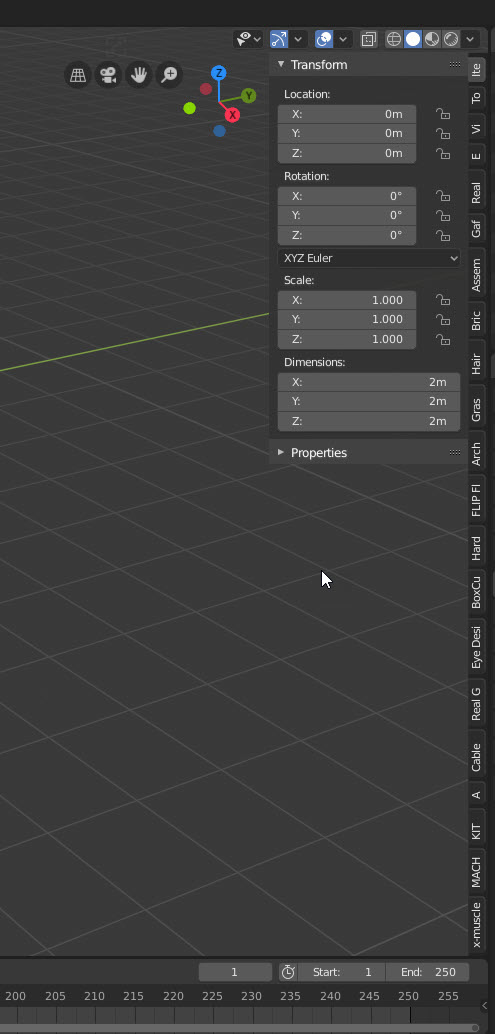Viewport: 495px width, 1034px height.
Task: Lock Scale Z
Action: (x=443, y=339)
